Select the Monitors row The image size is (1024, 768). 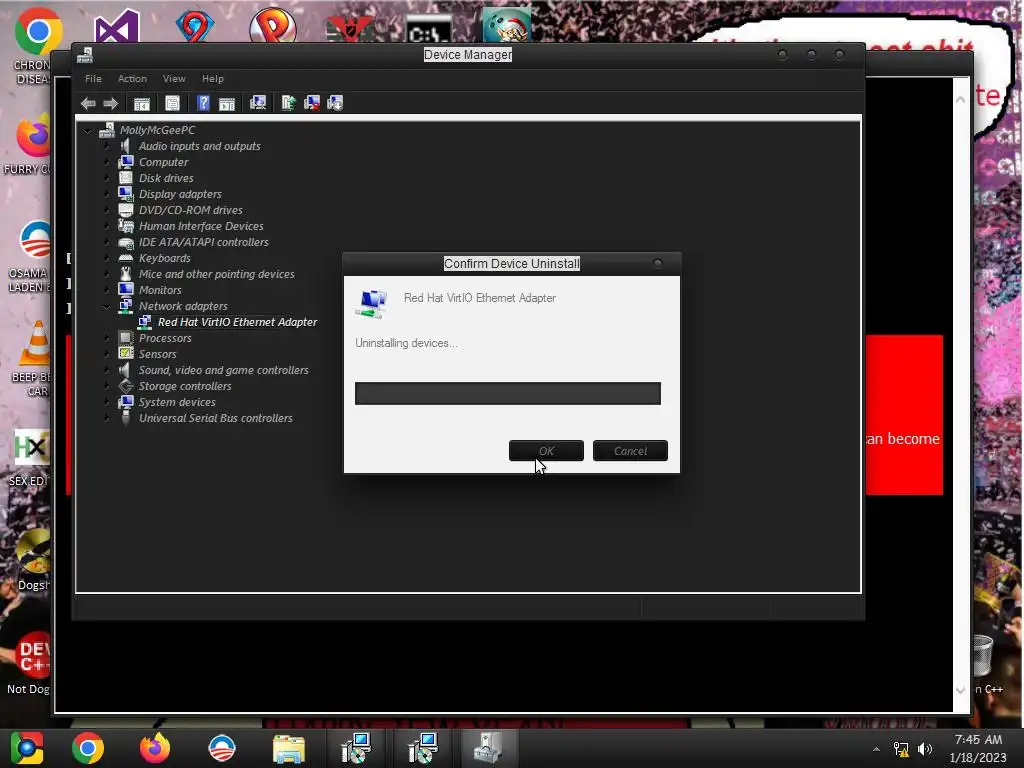click(160, 290)
